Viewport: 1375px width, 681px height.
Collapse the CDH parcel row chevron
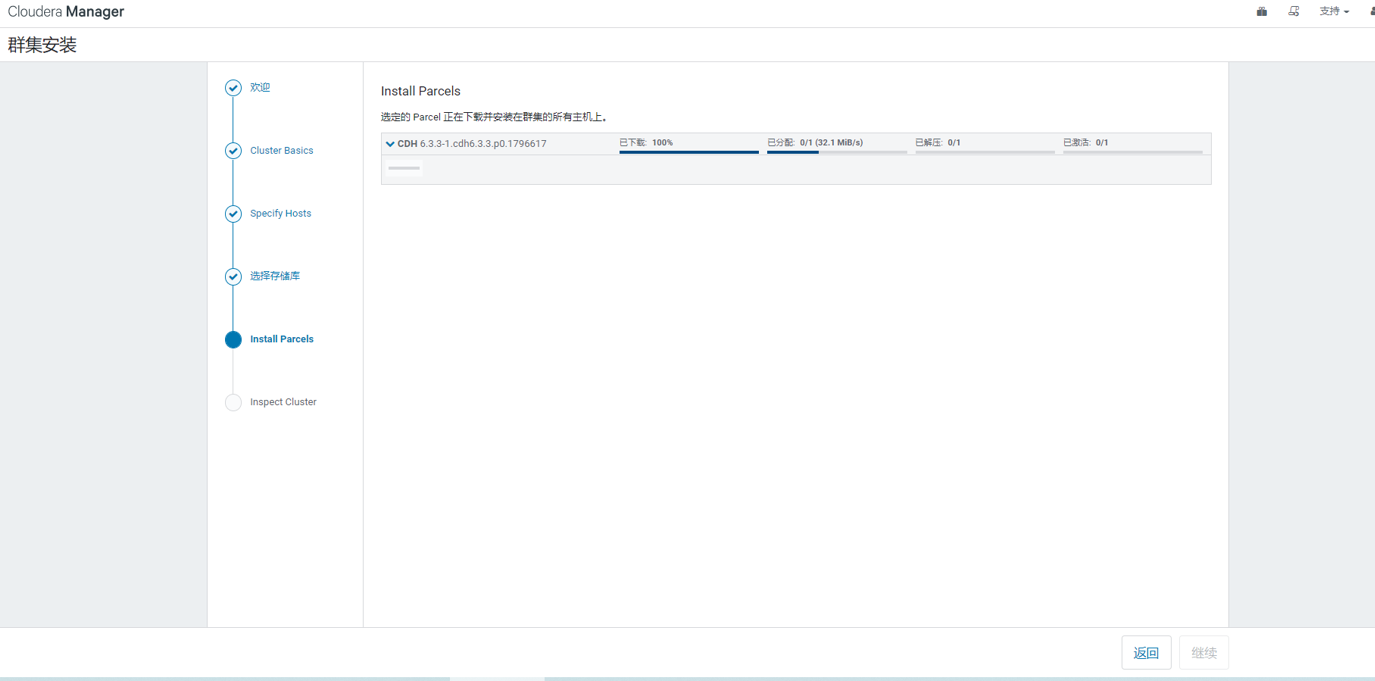click(x=390, y=144)
